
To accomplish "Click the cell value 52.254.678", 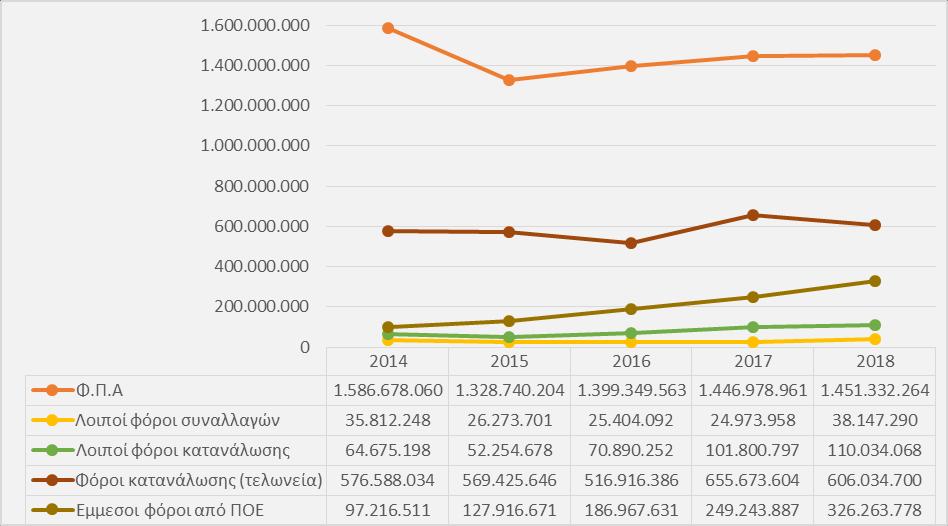I will coord(510,450).
